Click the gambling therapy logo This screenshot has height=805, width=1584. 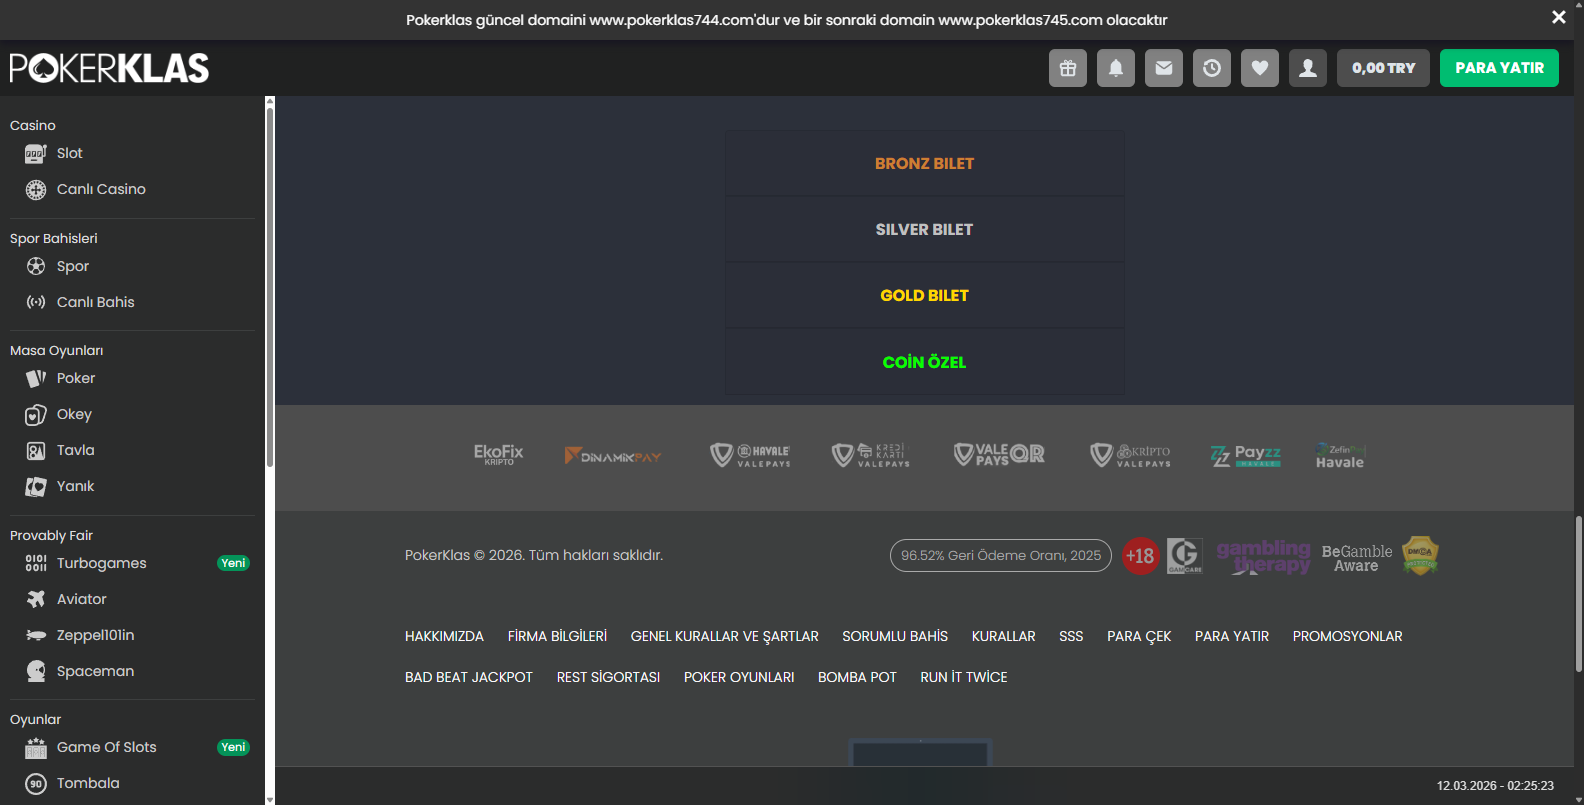click(1263, 556)
